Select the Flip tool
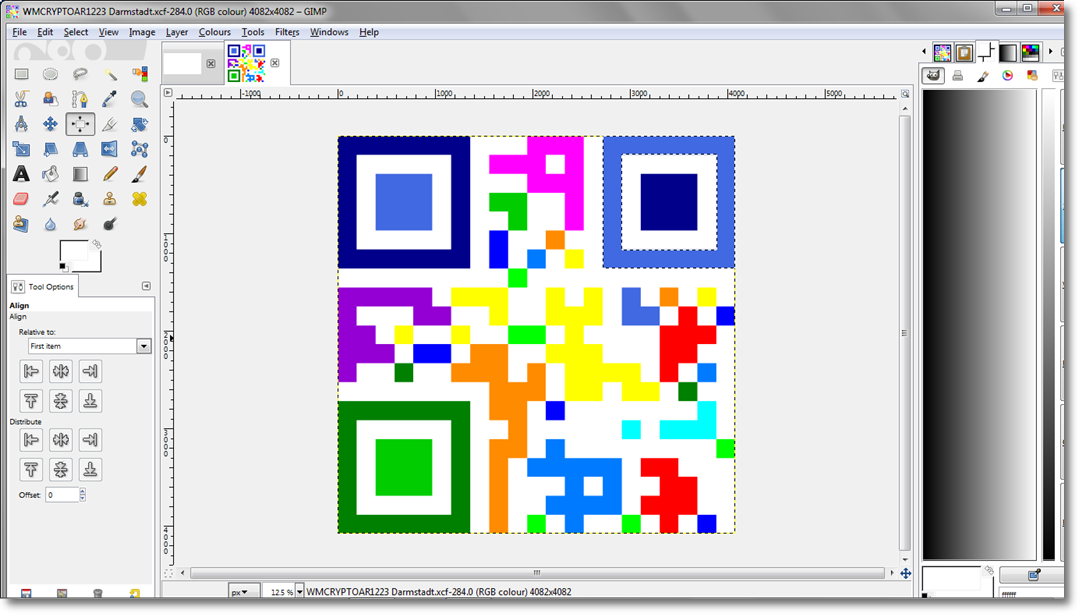1080x615 pixels. coord(110,149)
